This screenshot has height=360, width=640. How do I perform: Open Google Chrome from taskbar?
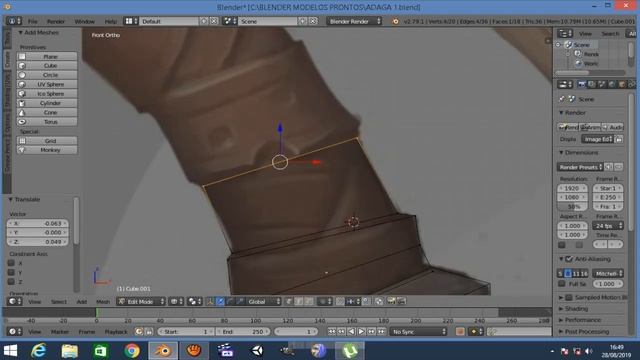coord(131,351)
